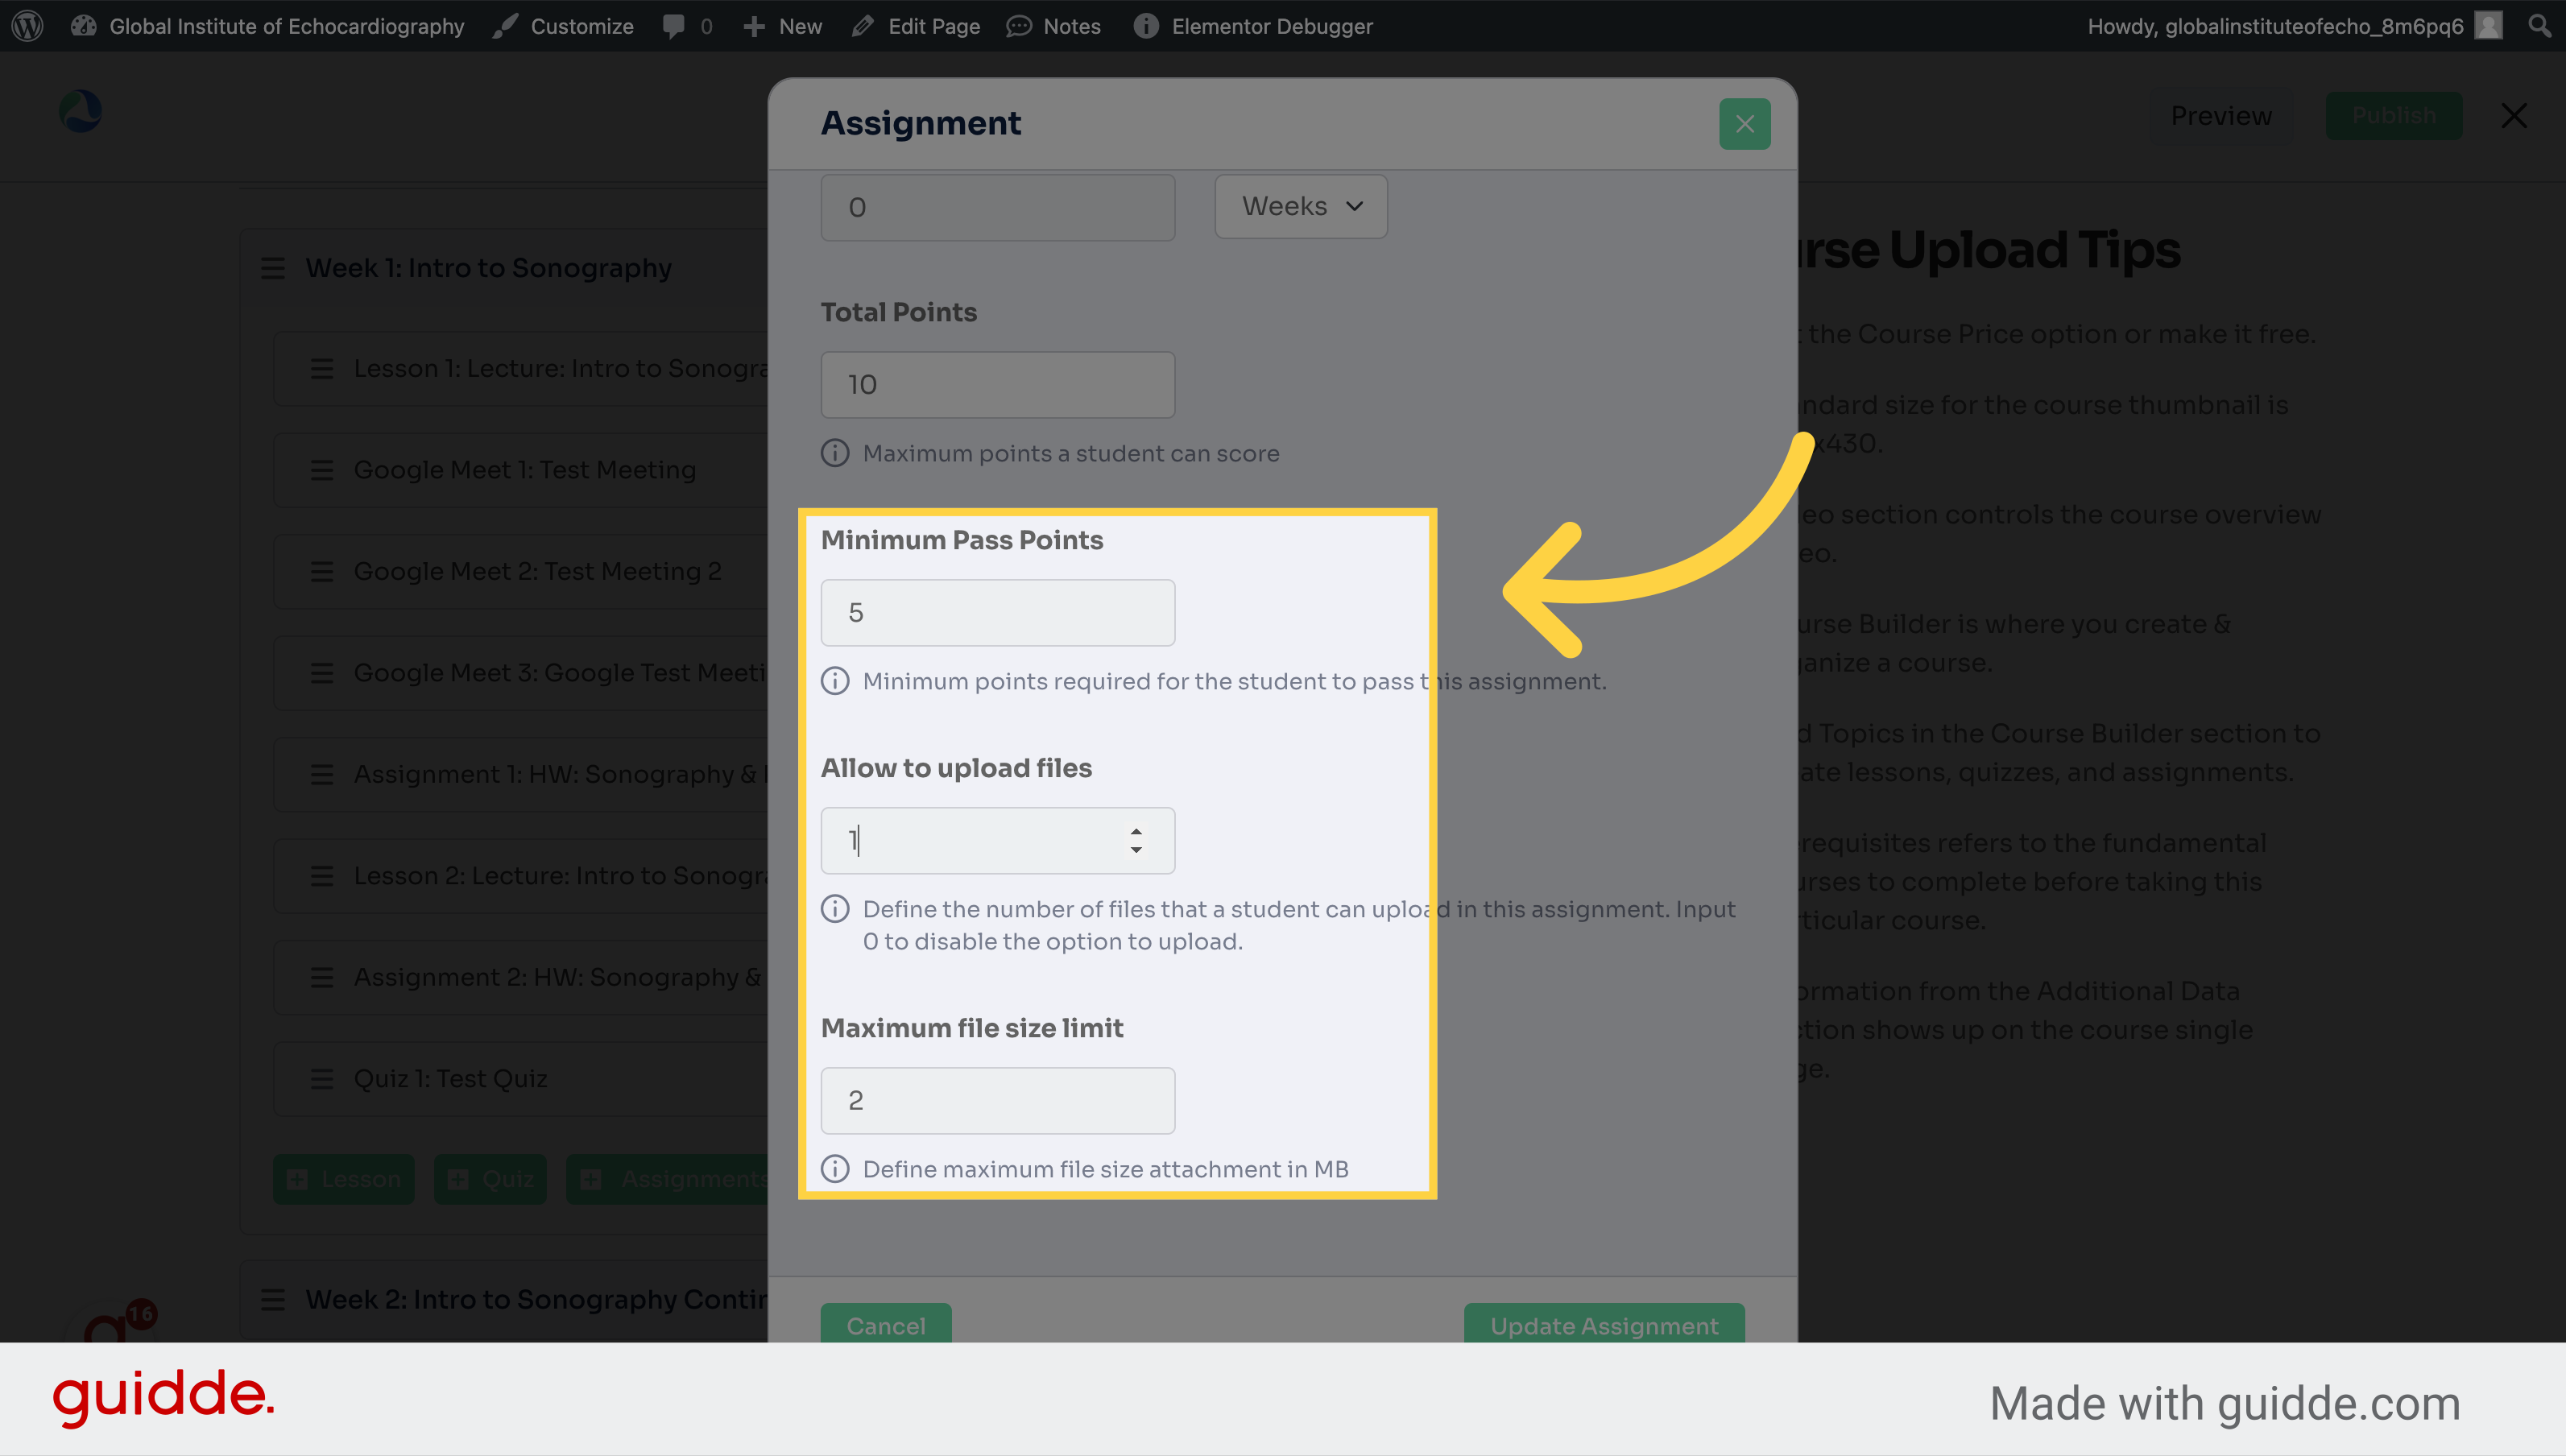Screen dimensions: 2566x1456
Task: Open Notes in the admin bar
Action: (1054, 26)
